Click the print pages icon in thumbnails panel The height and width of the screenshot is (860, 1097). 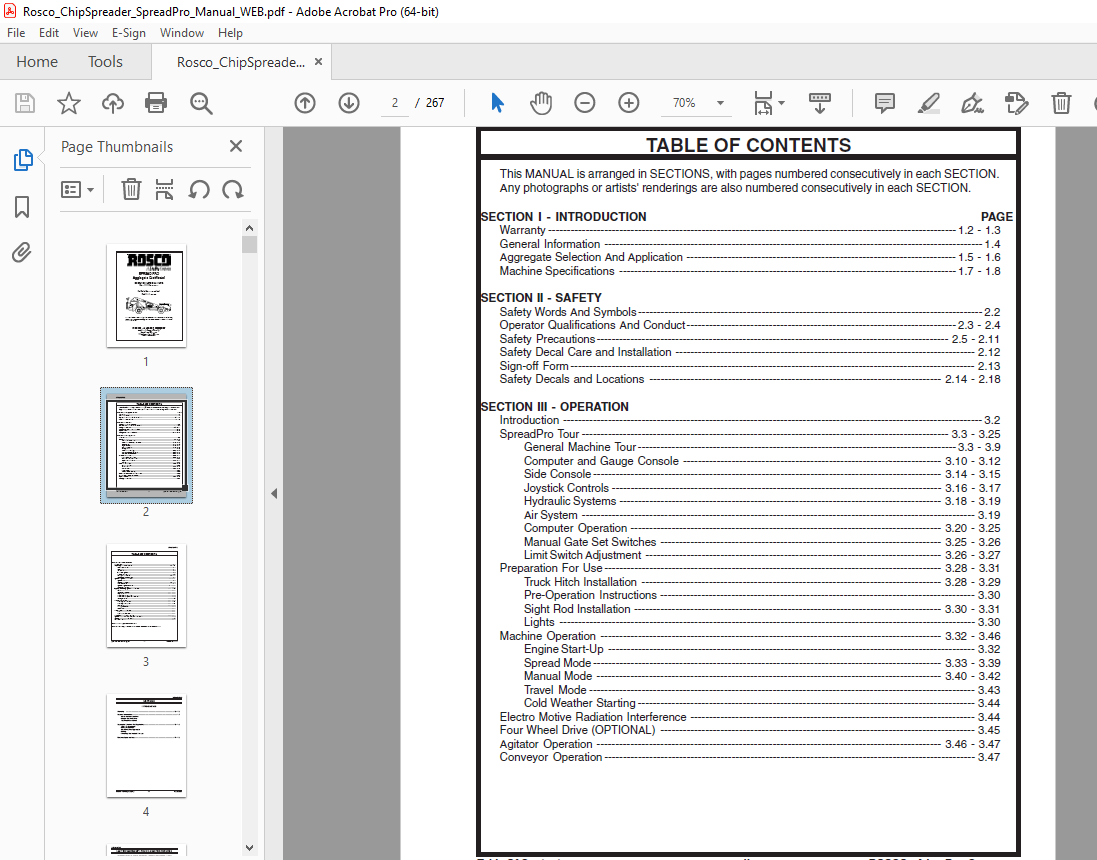pos(164,190)
